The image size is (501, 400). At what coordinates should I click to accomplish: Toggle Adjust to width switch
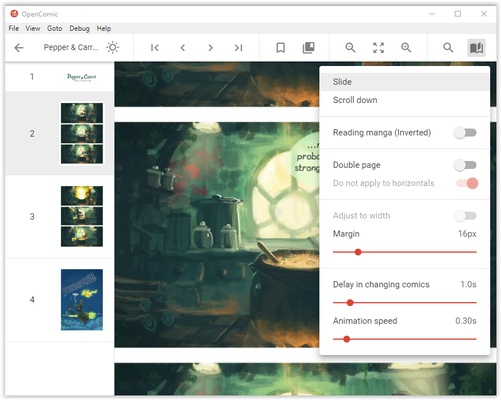tap(465, 216)
